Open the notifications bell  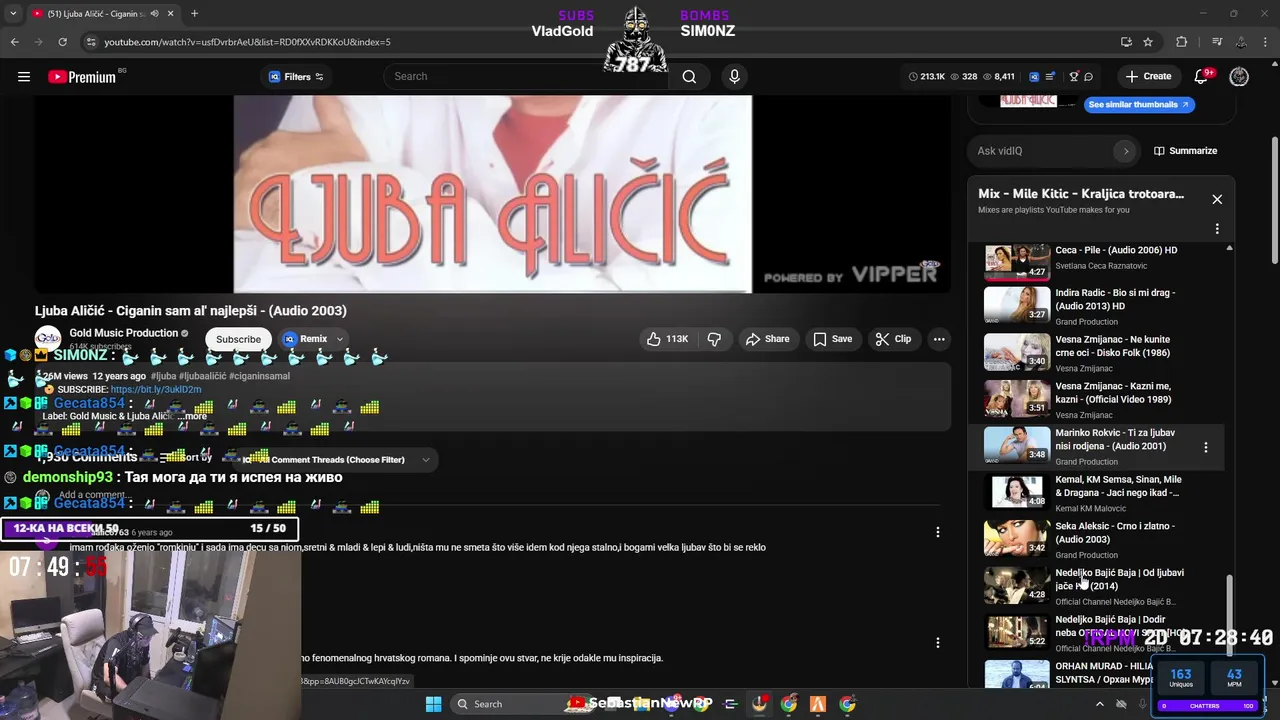1201,76
